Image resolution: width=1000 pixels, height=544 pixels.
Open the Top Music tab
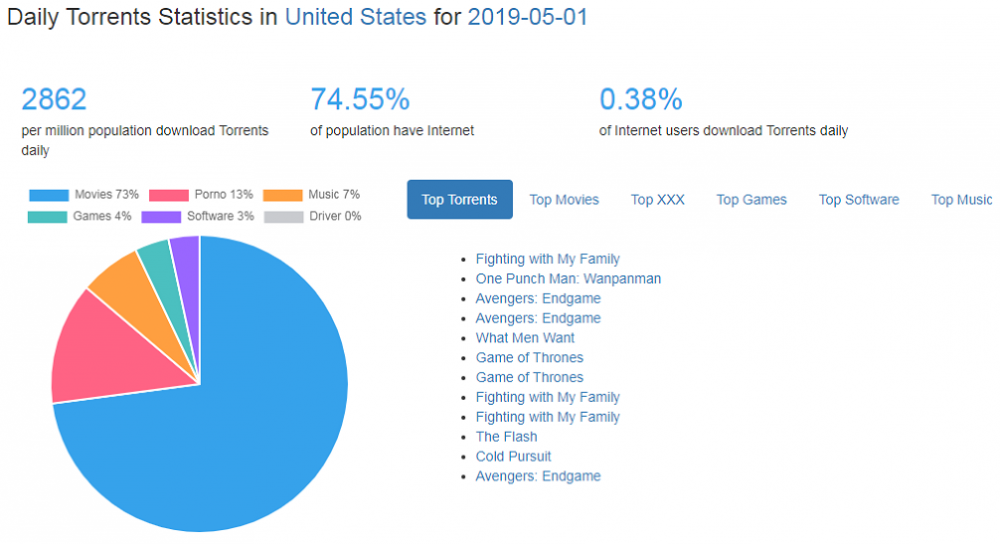click(961, 200)
